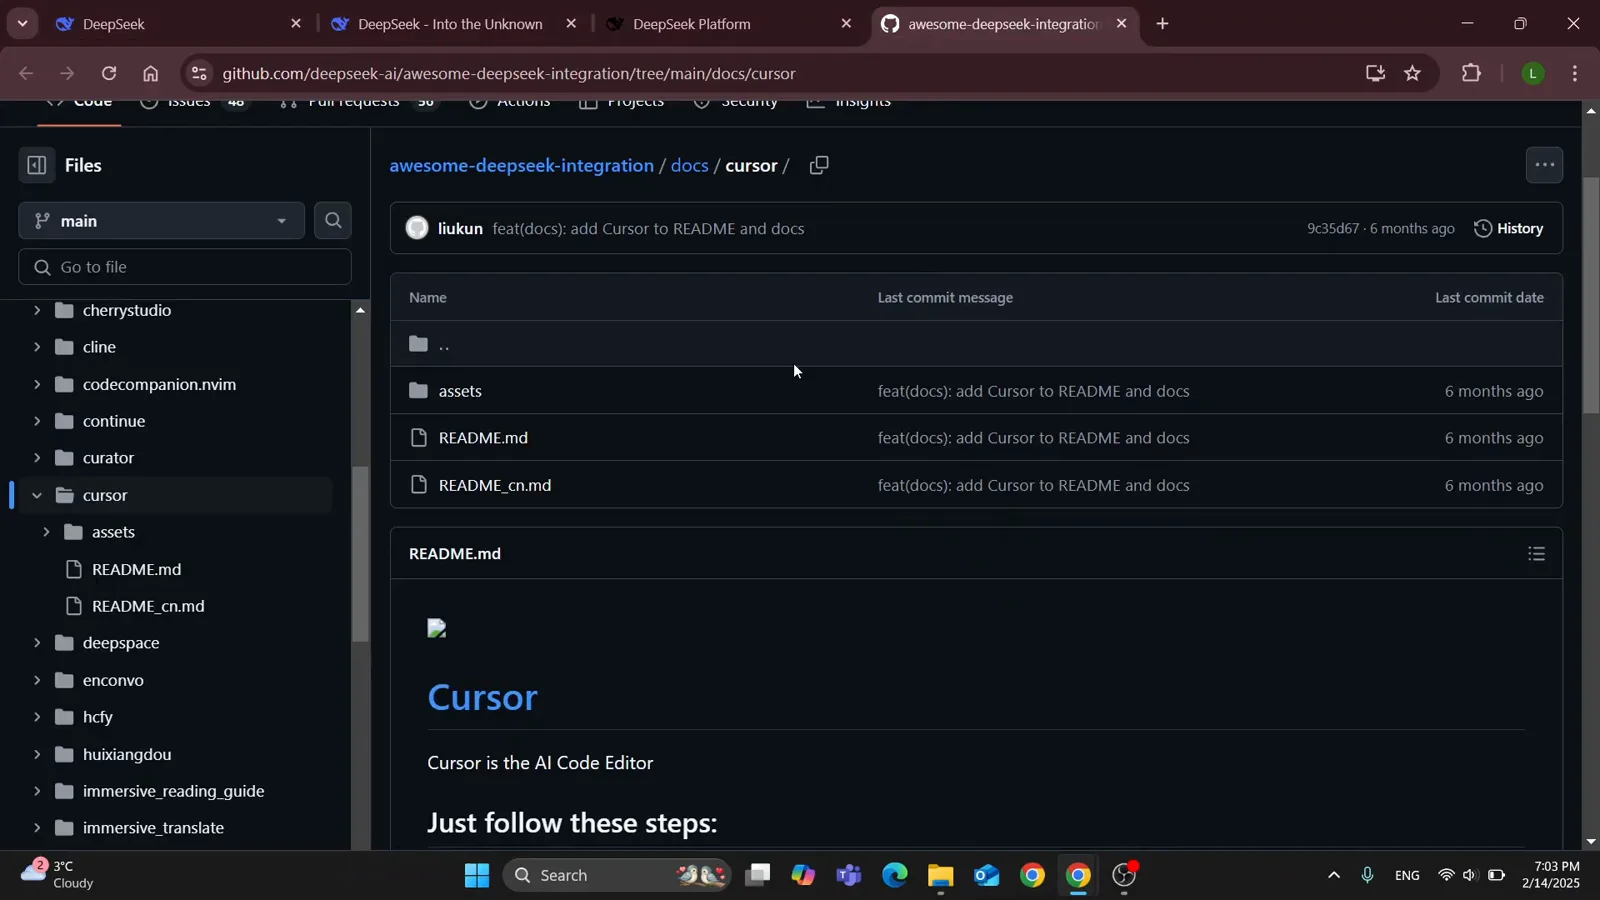Click the page vertical scrollbar
This screenshot has height=900, width=1600.
pyautogui.click(x=1590, y=295)
